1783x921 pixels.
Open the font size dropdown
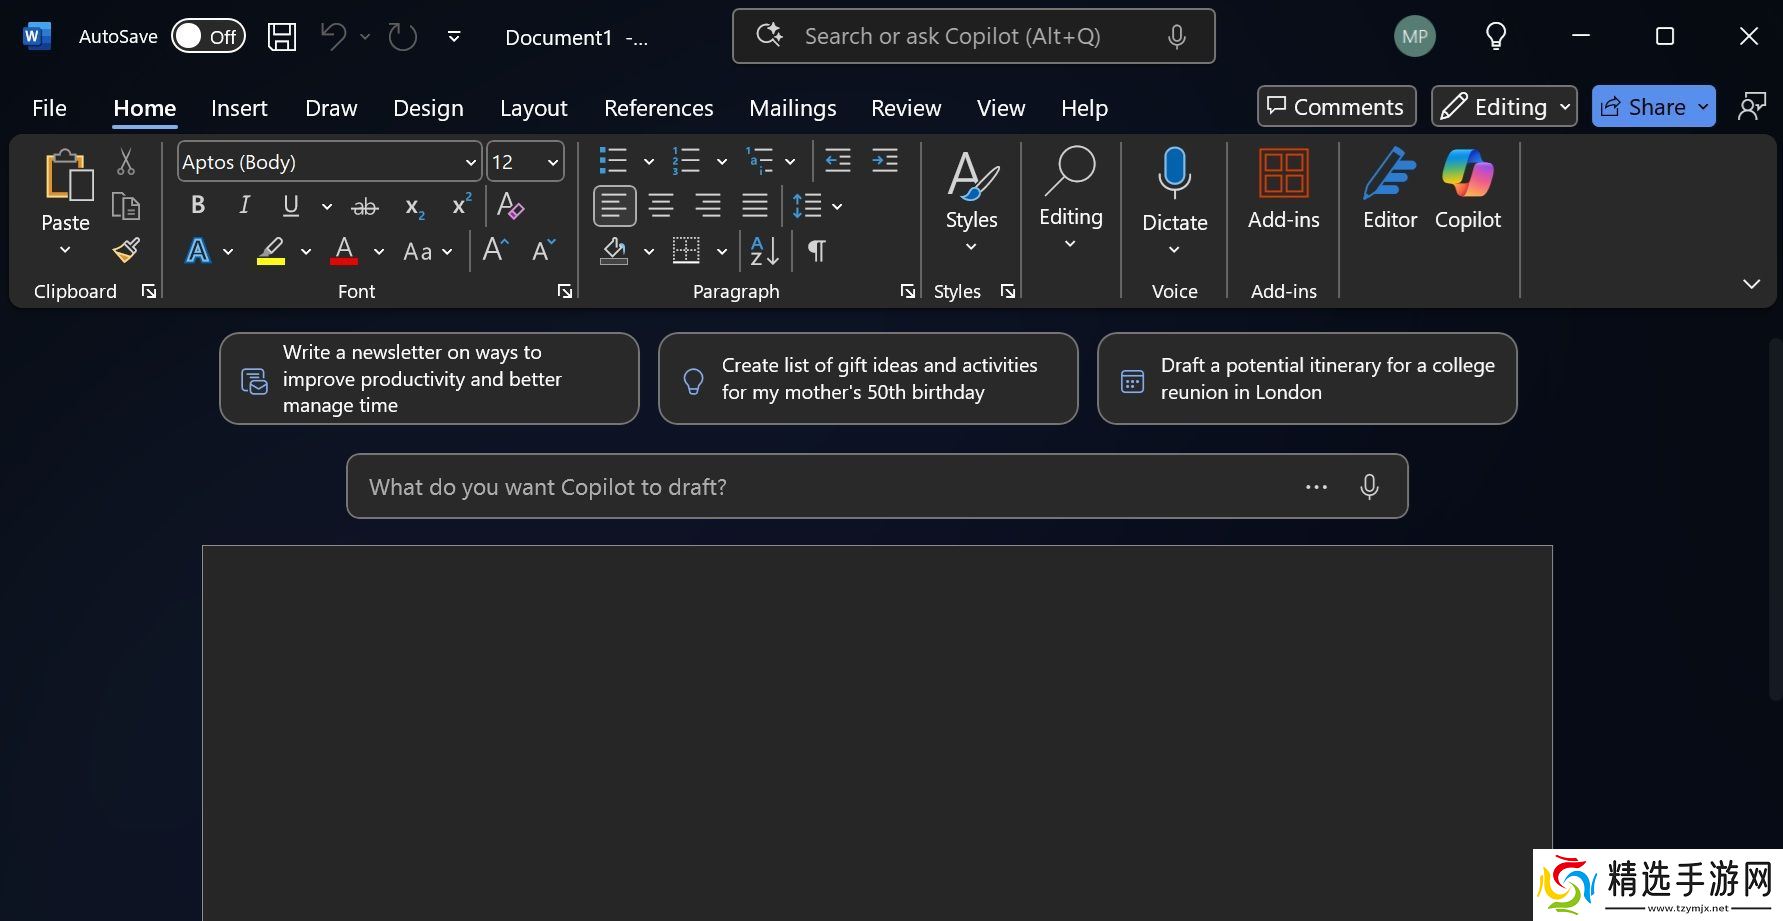point(552,162)
